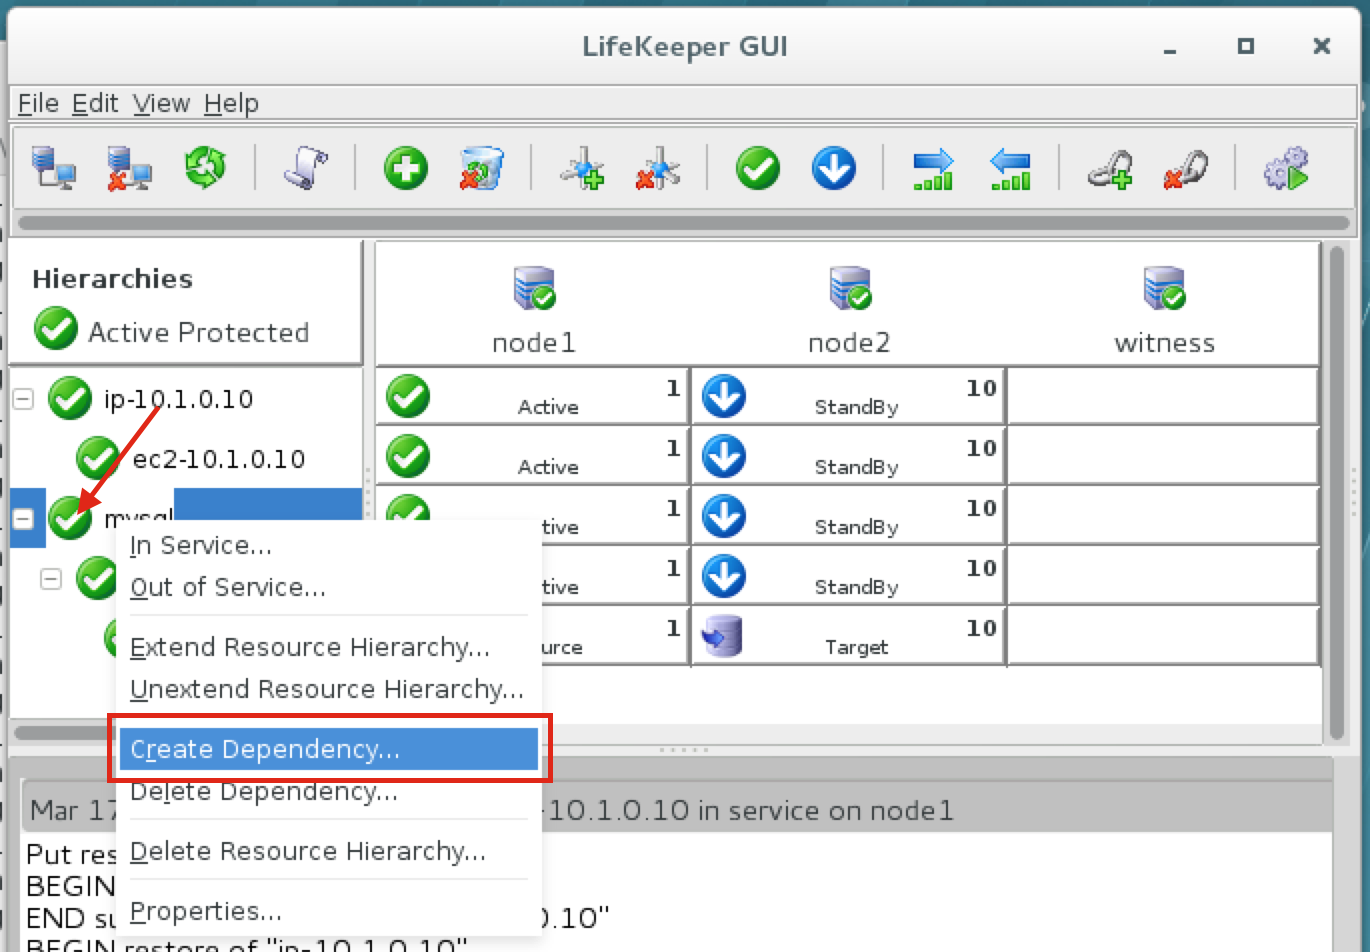Select the mysql resource tree item
Screen dimensions: 1370x952
[x=138, y=518]
